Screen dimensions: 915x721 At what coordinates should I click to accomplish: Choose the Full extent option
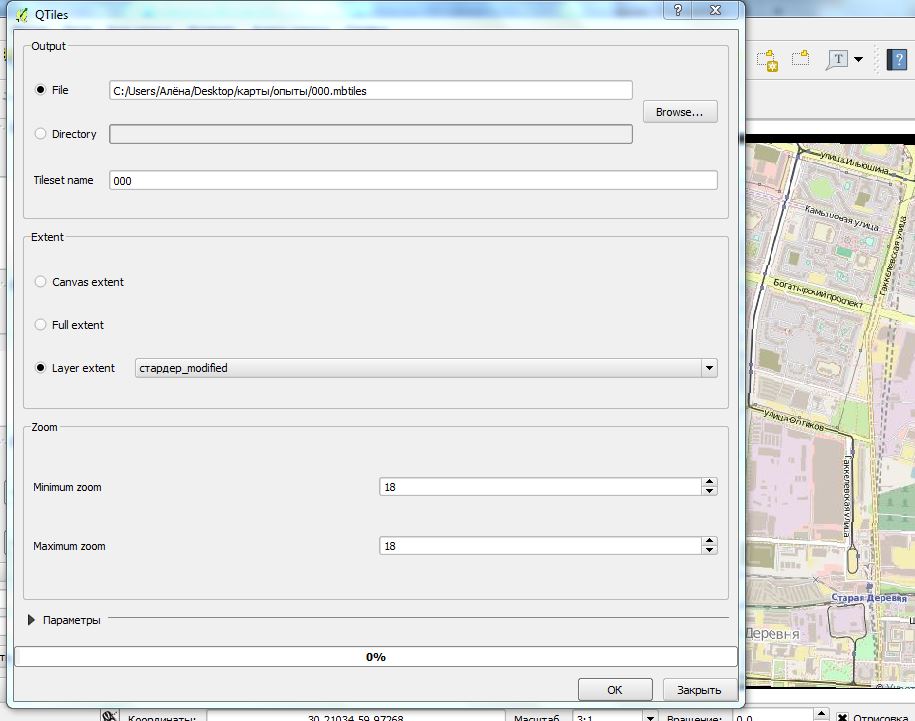(40, 325)
